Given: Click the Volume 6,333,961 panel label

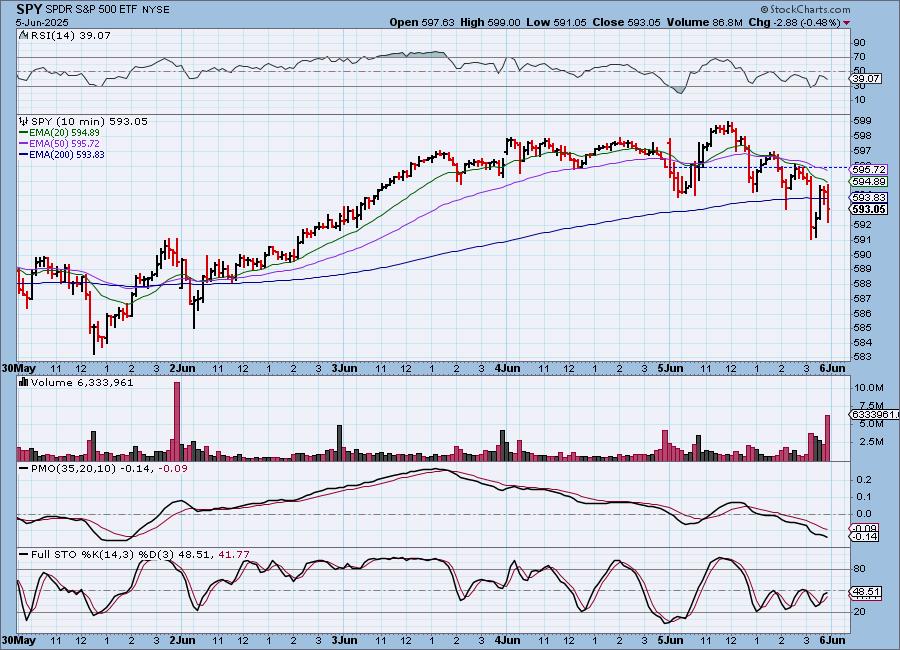Looking at the screenshot, I should pos(82,382).
